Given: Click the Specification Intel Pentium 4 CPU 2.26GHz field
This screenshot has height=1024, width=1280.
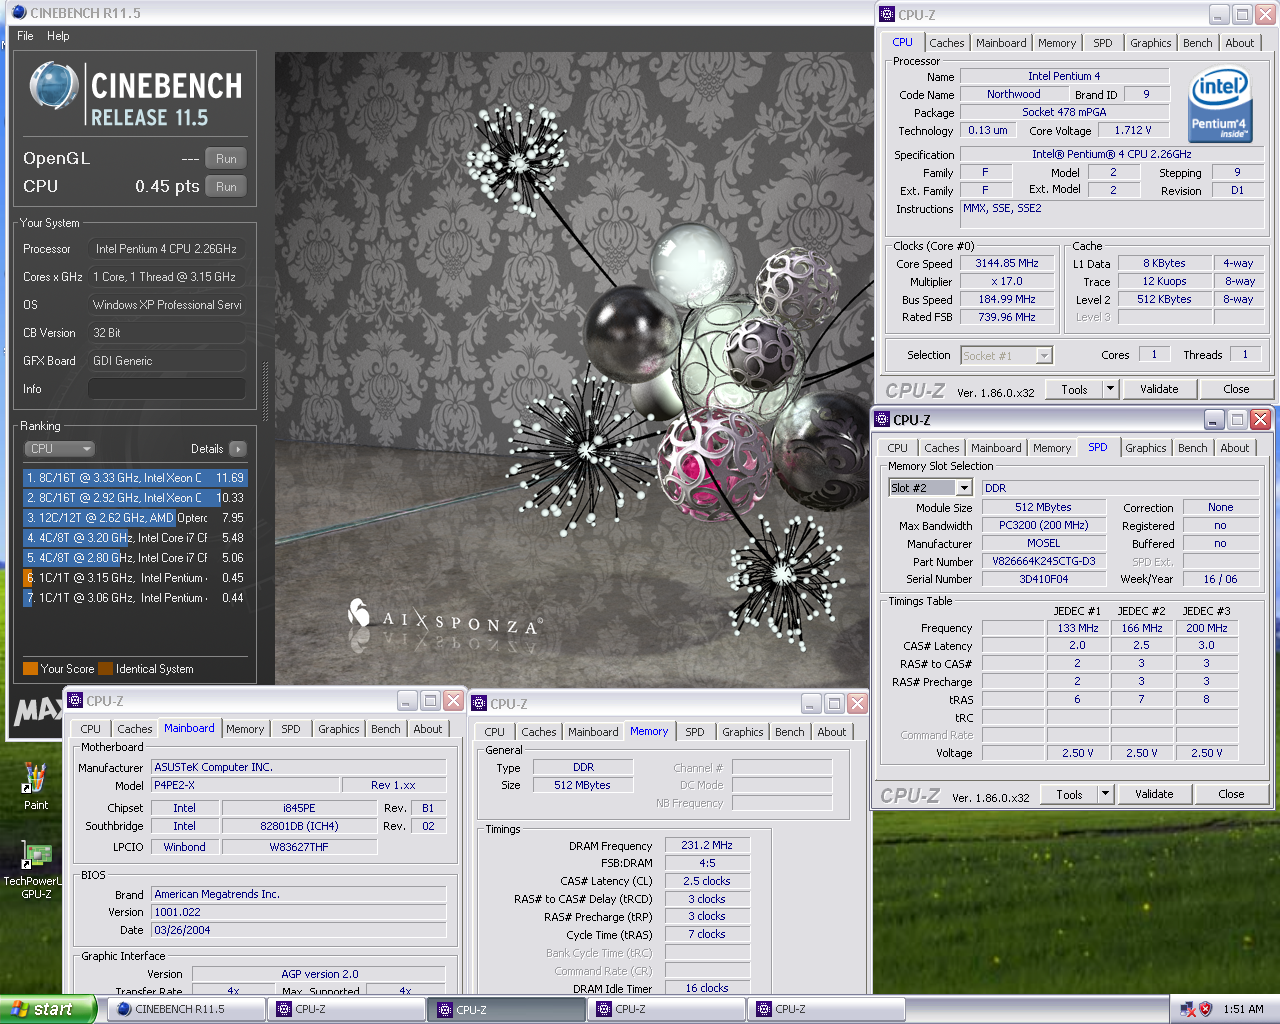Looking at the screenshot, I should tap(1111, 155).
